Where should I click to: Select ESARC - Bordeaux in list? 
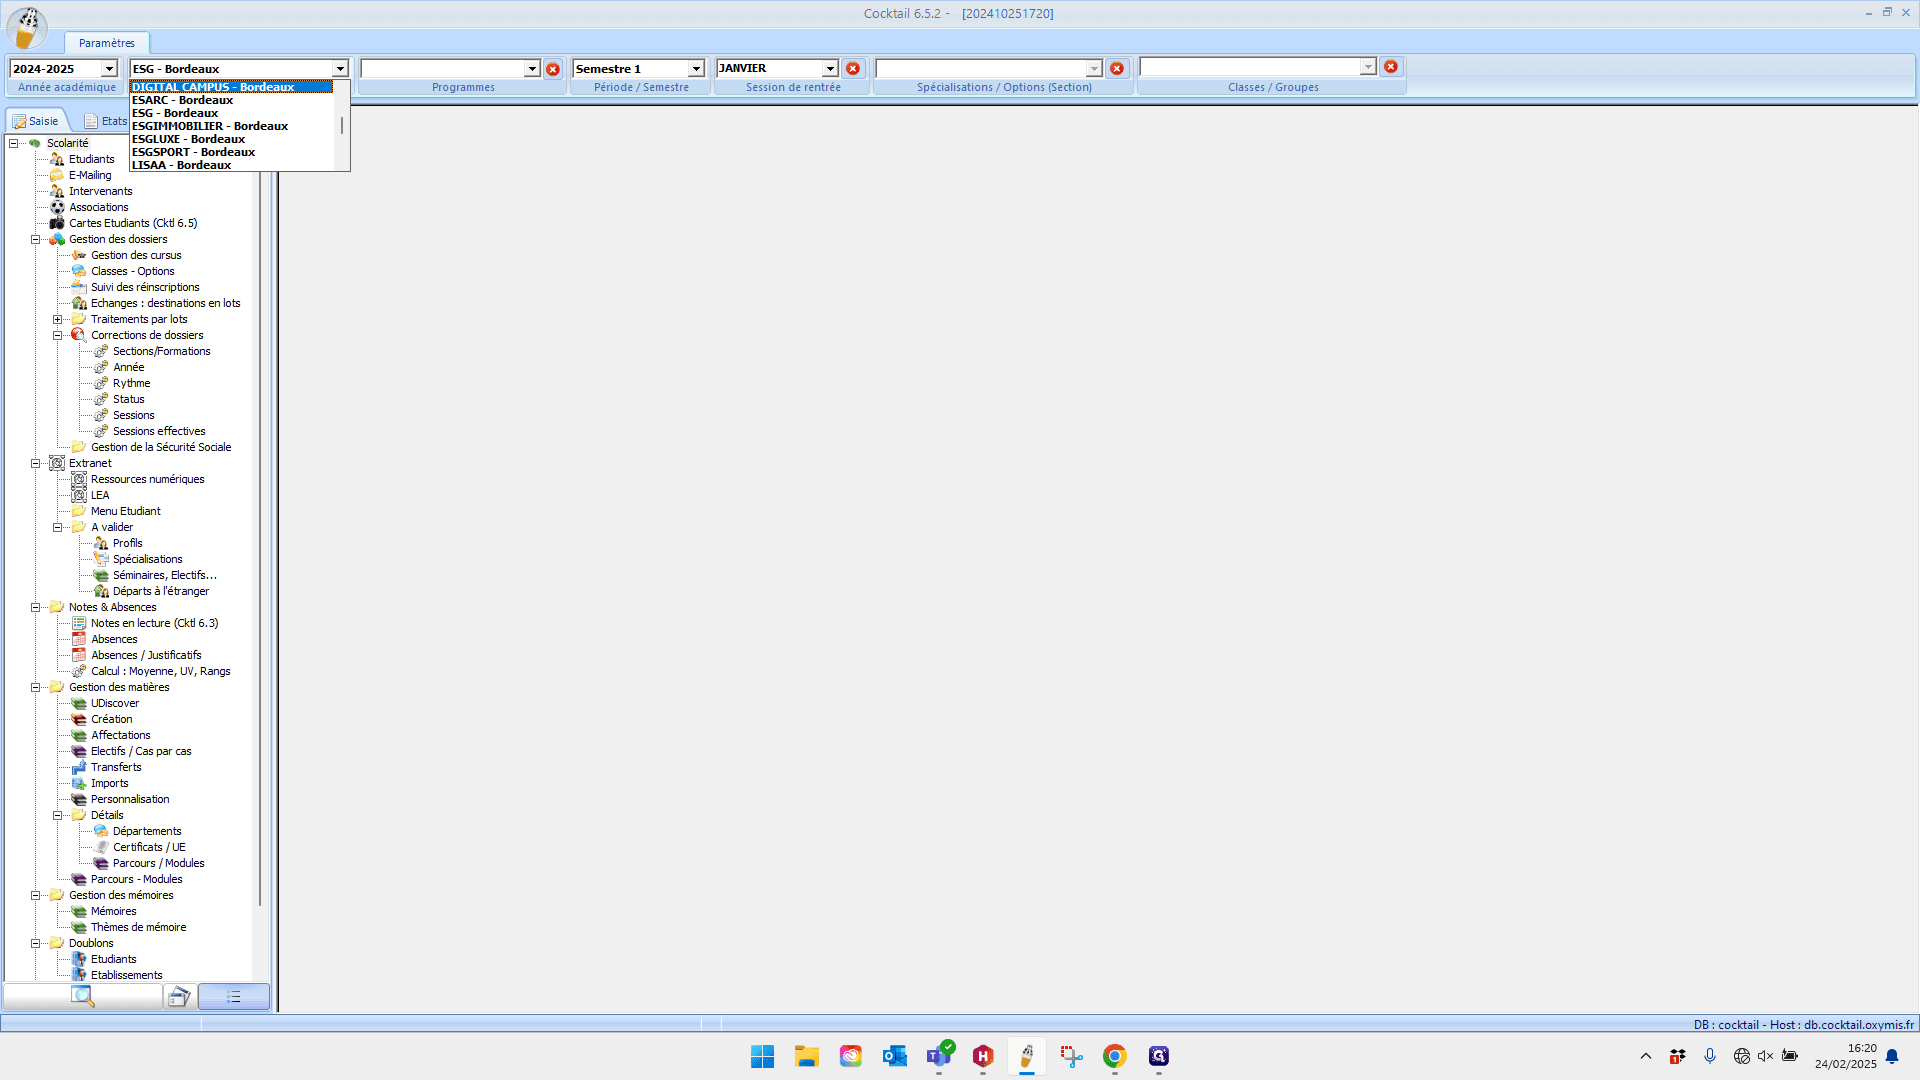(x=231, y=100)
